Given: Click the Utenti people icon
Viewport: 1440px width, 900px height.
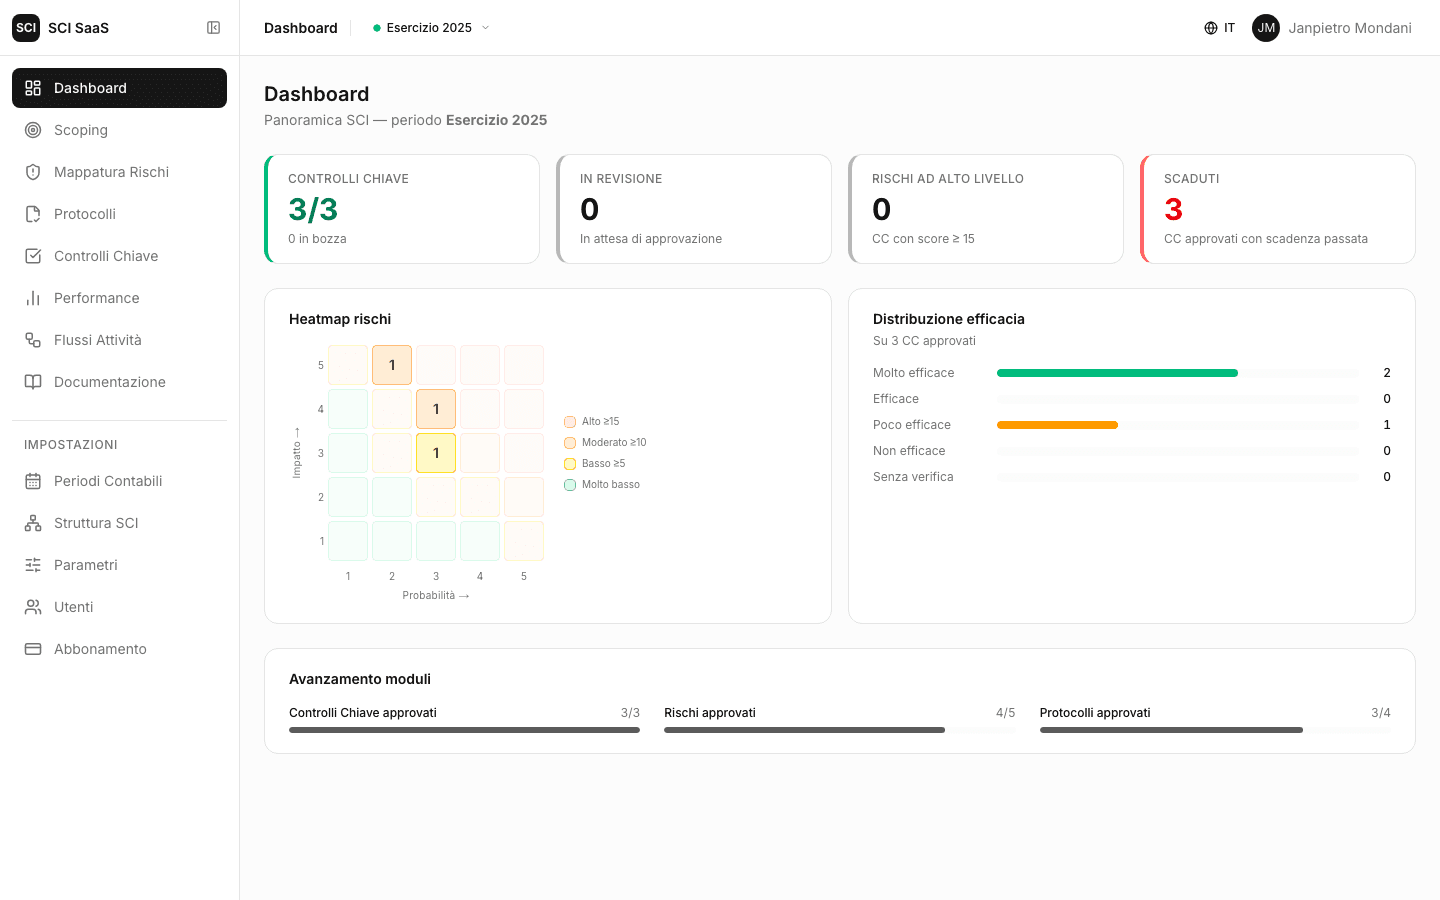Looking at the screenshot, I should tap(33, 607).
